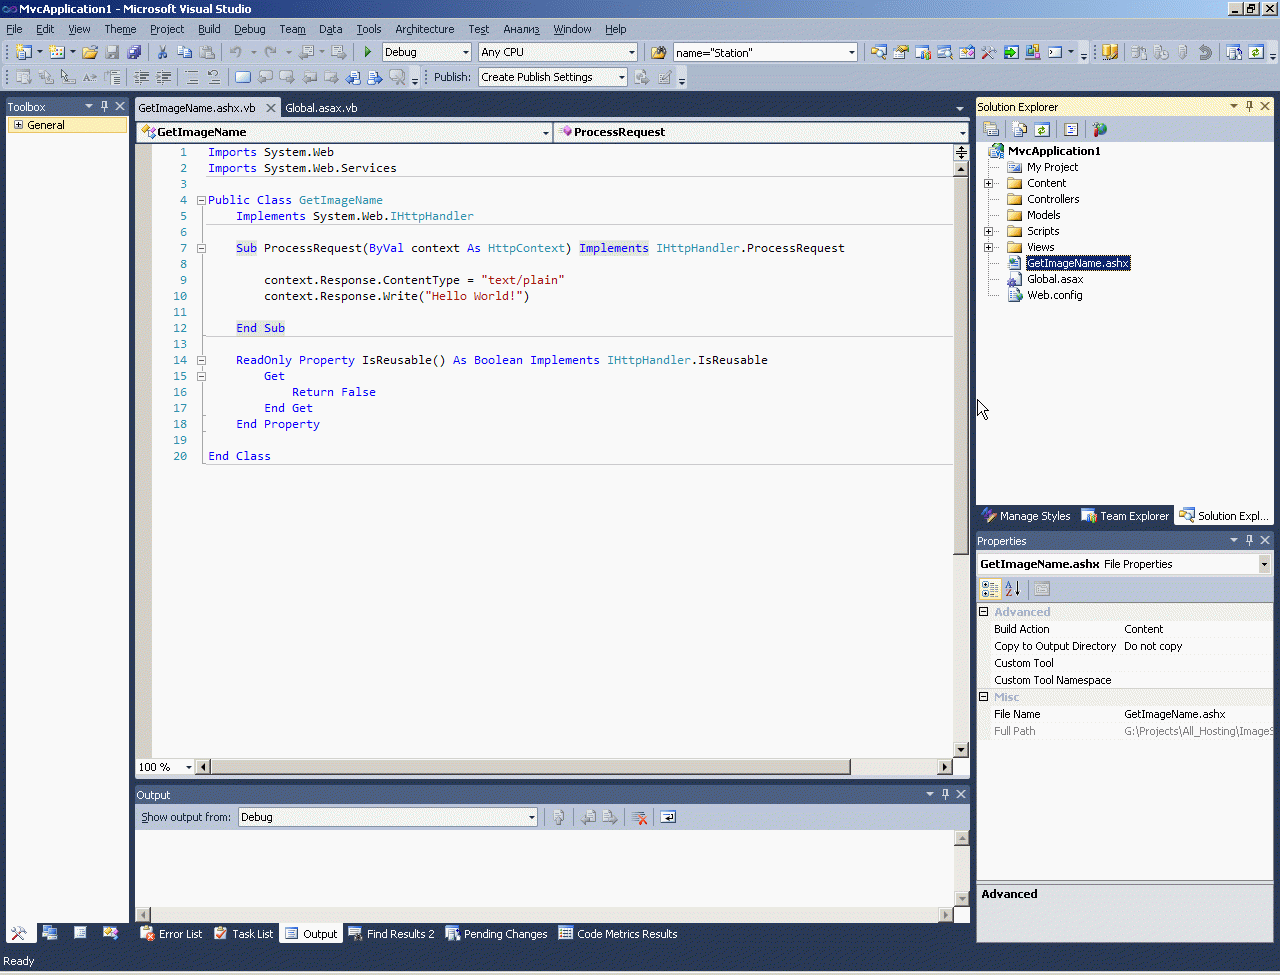Viewport: 1280px width, 975px height.
Task: Switch to the Global.asax.vb editor tab
Action: (321, 108)
